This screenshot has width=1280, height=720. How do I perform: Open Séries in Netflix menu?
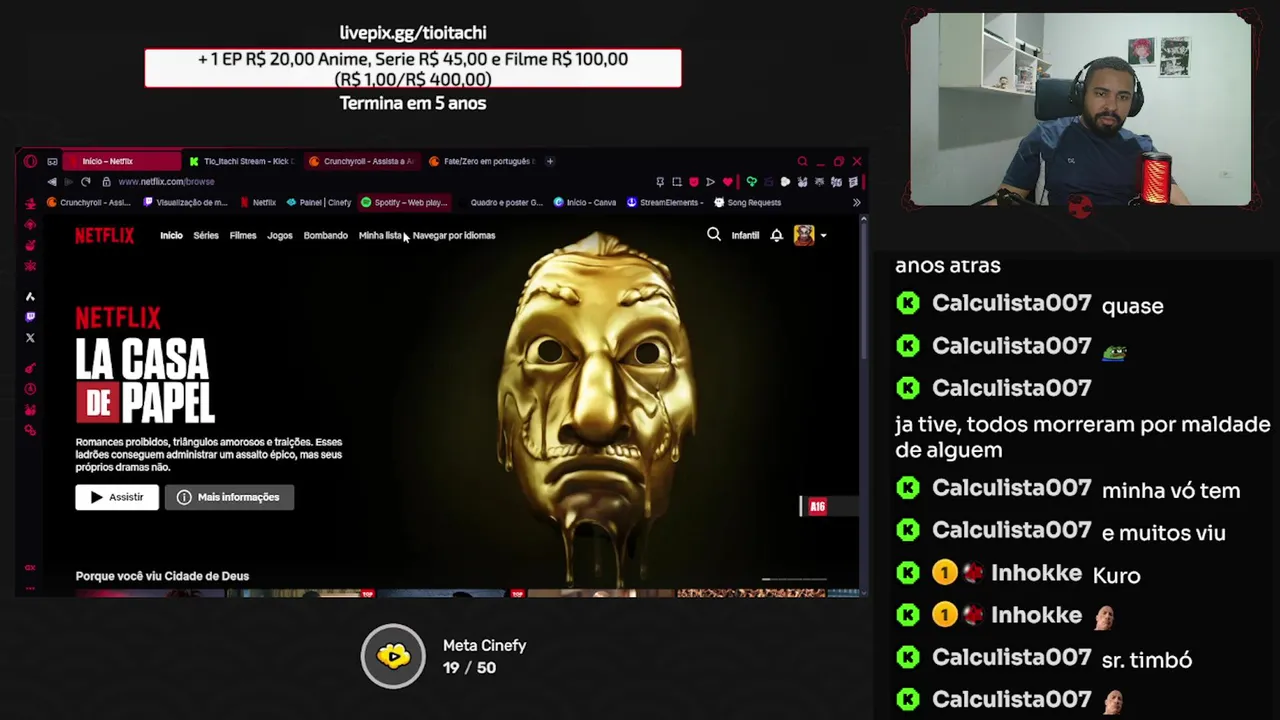(x=206, y=235)
